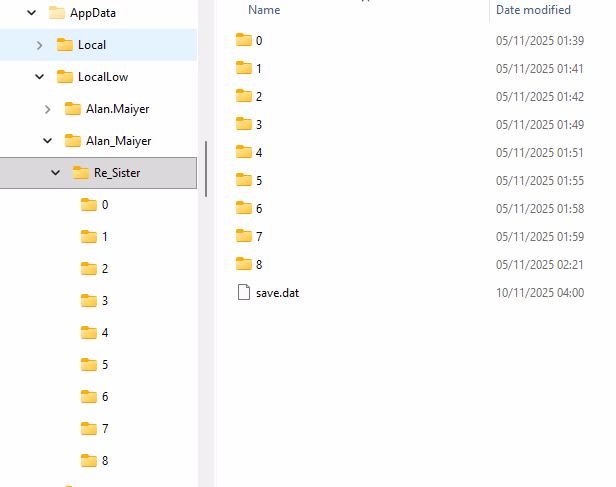Click folder icon for folder 0 in file list

244,40
